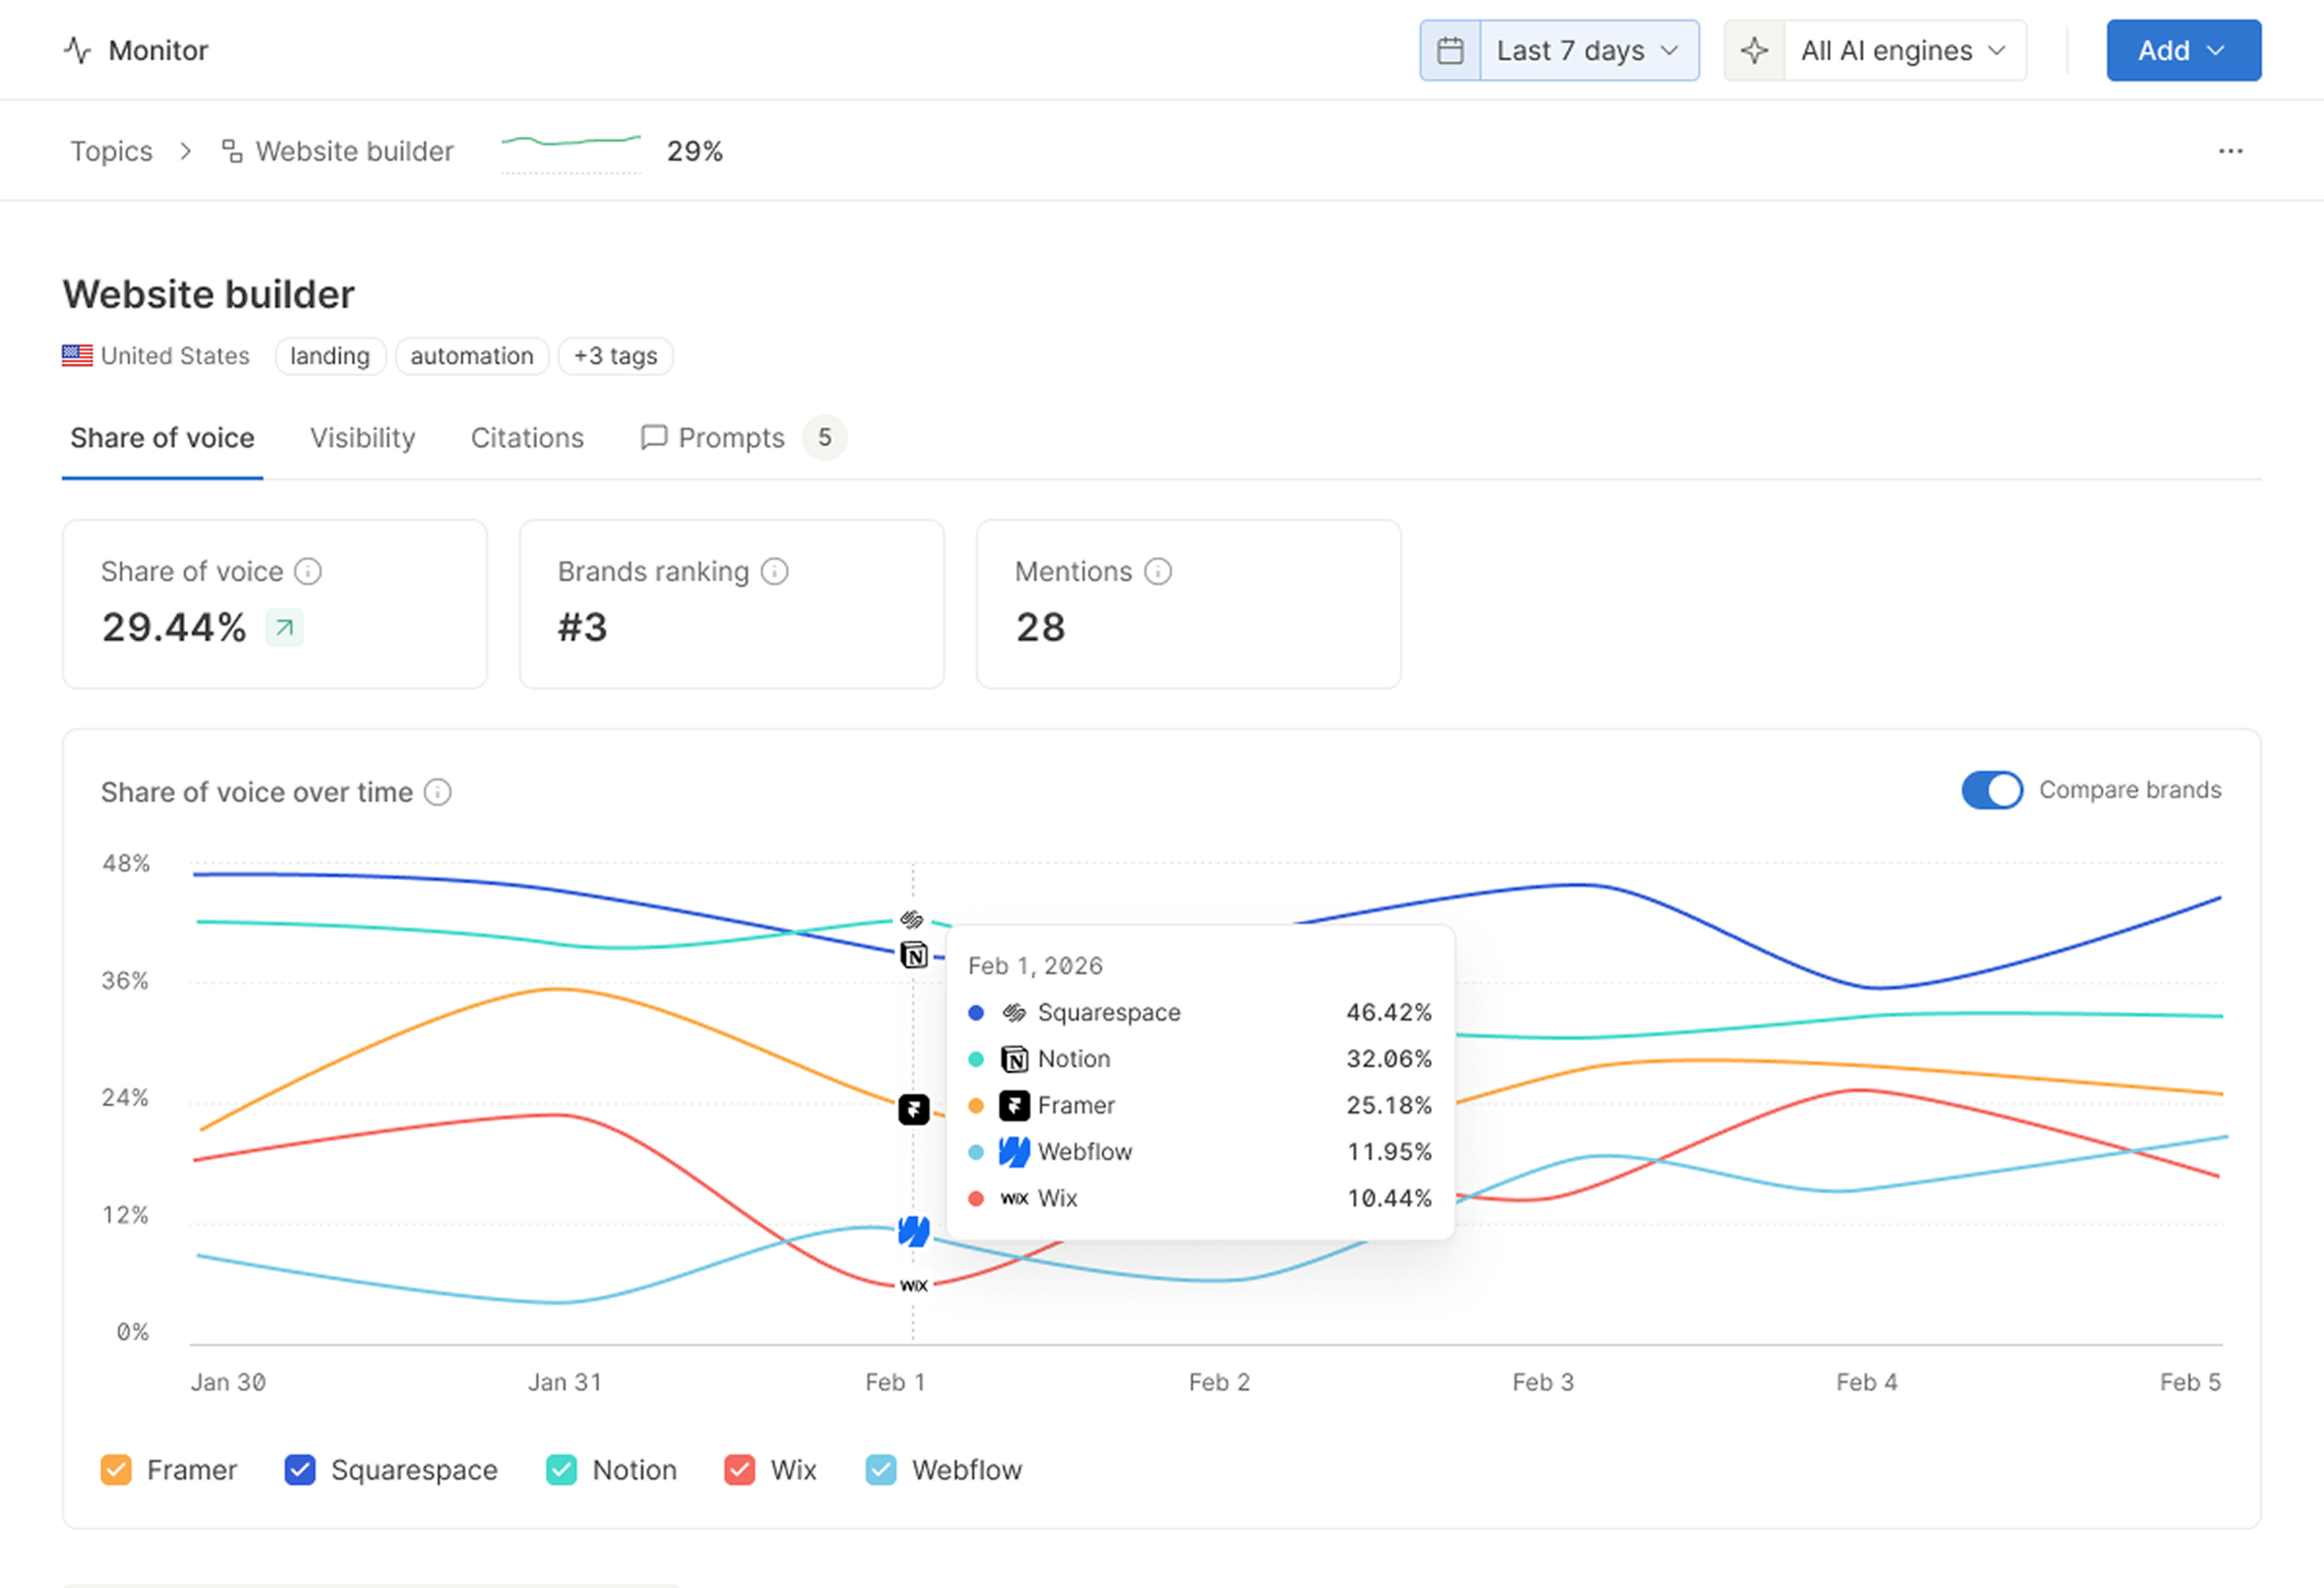The width and height of the screenshot is (2324, 1588).
Task: Switch to the Visibility tab
Action: tap(362, 438)
